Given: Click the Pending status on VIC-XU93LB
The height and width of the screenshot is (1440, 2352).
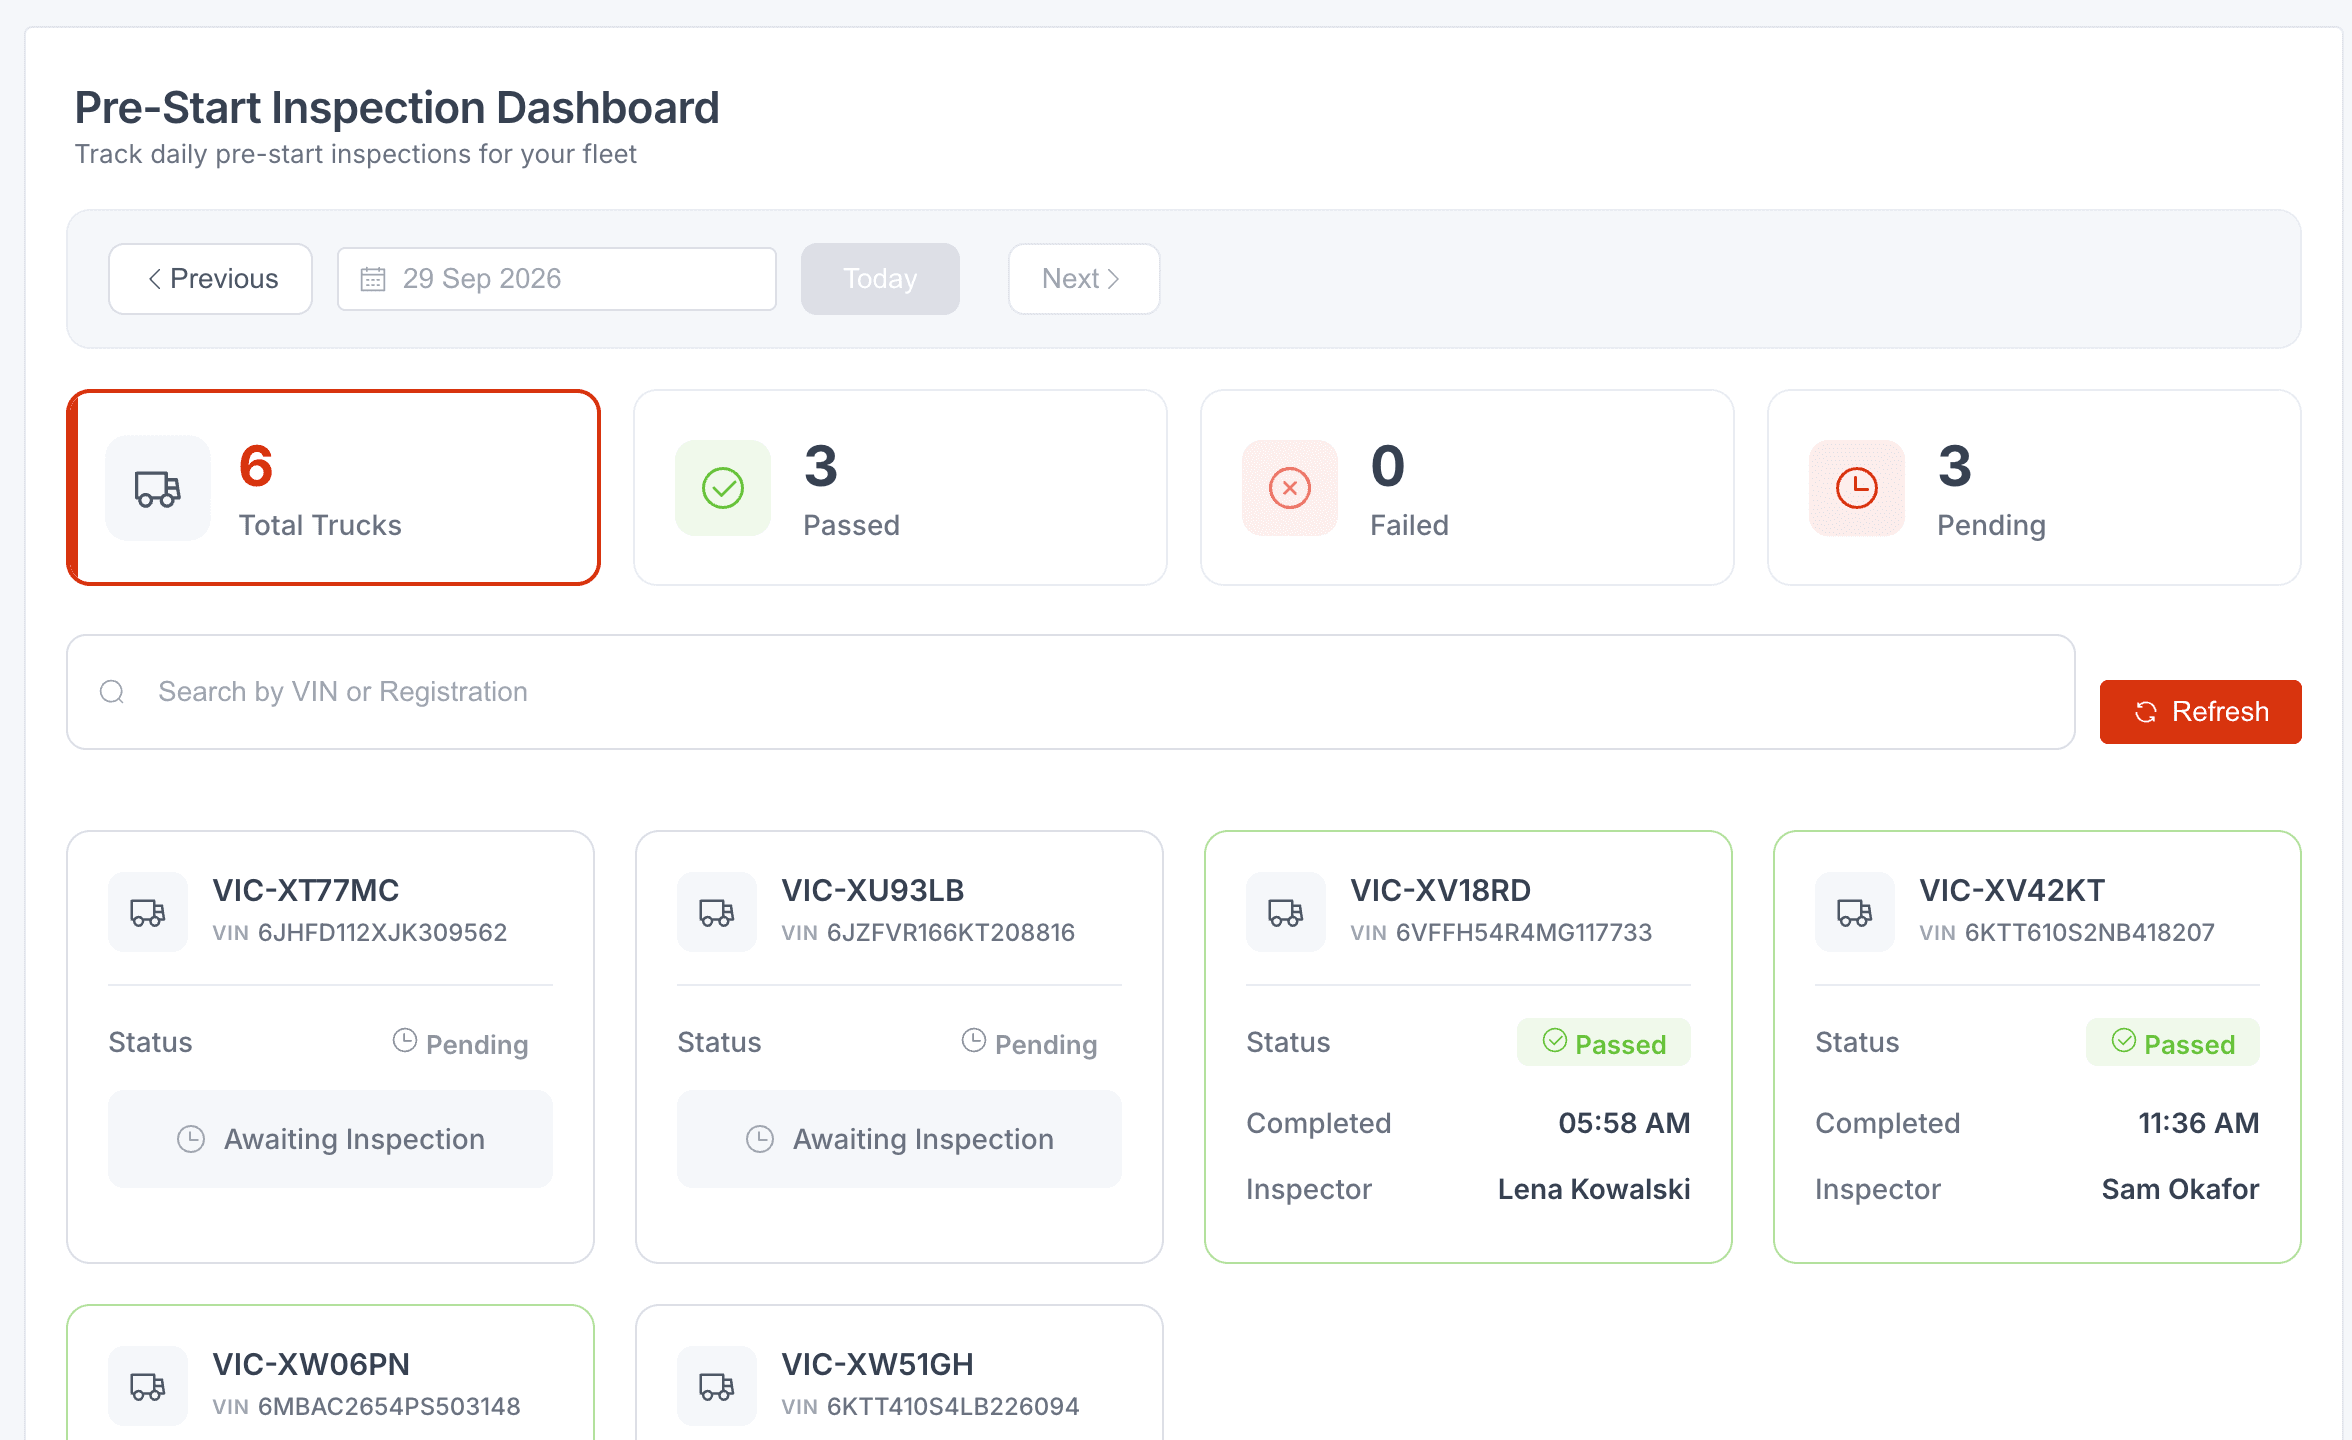Looking at the screenshot, I should [x=1030, y=1043].
